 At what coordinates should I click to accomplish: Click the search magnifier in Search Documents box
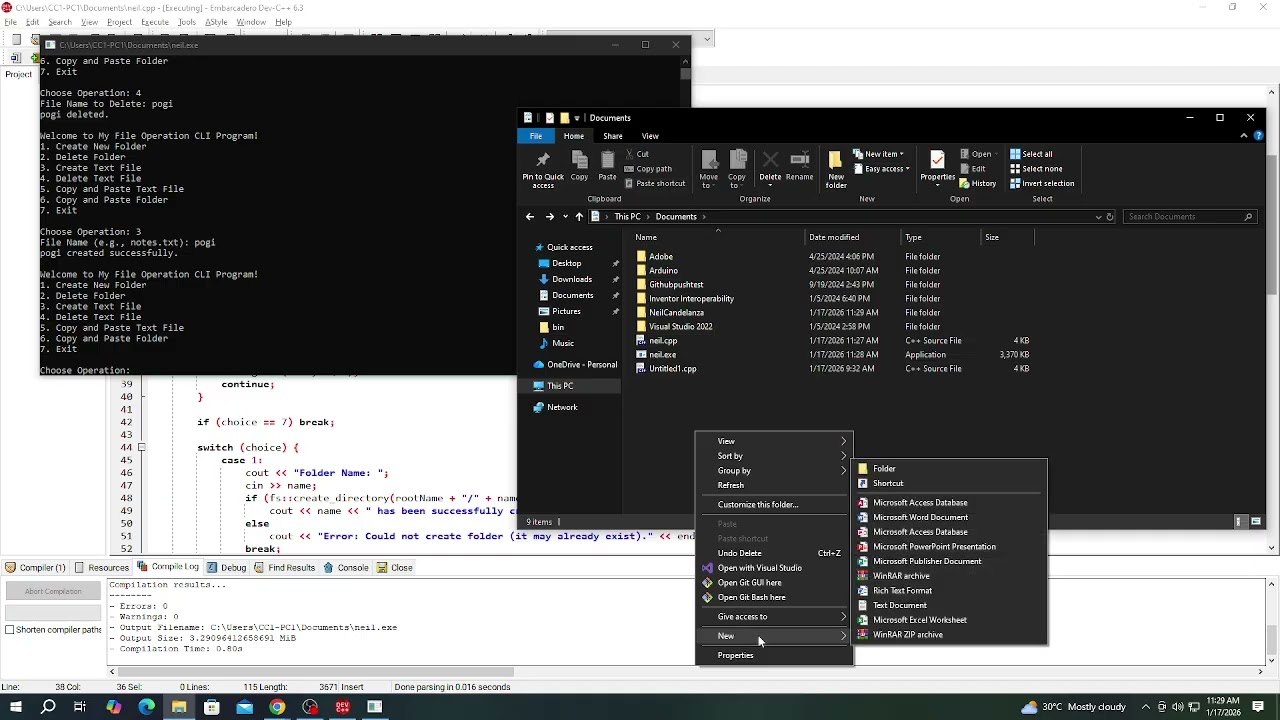pyautogui.click(x=1248, y=217)
